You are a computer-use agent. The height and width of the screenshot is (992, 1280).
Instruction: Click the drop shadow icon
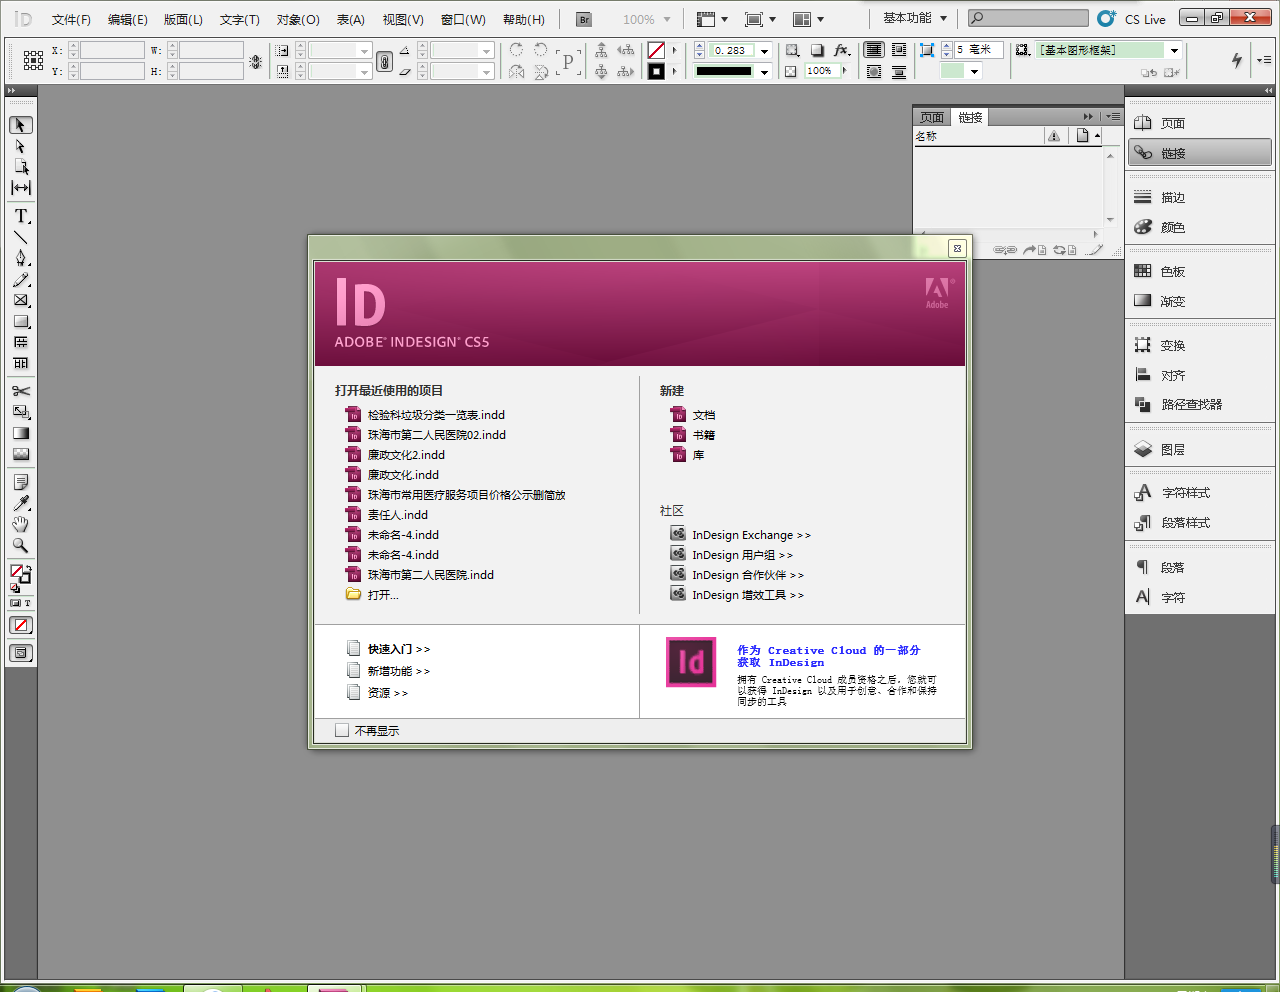pyautogui.click(x=817, y=50)
